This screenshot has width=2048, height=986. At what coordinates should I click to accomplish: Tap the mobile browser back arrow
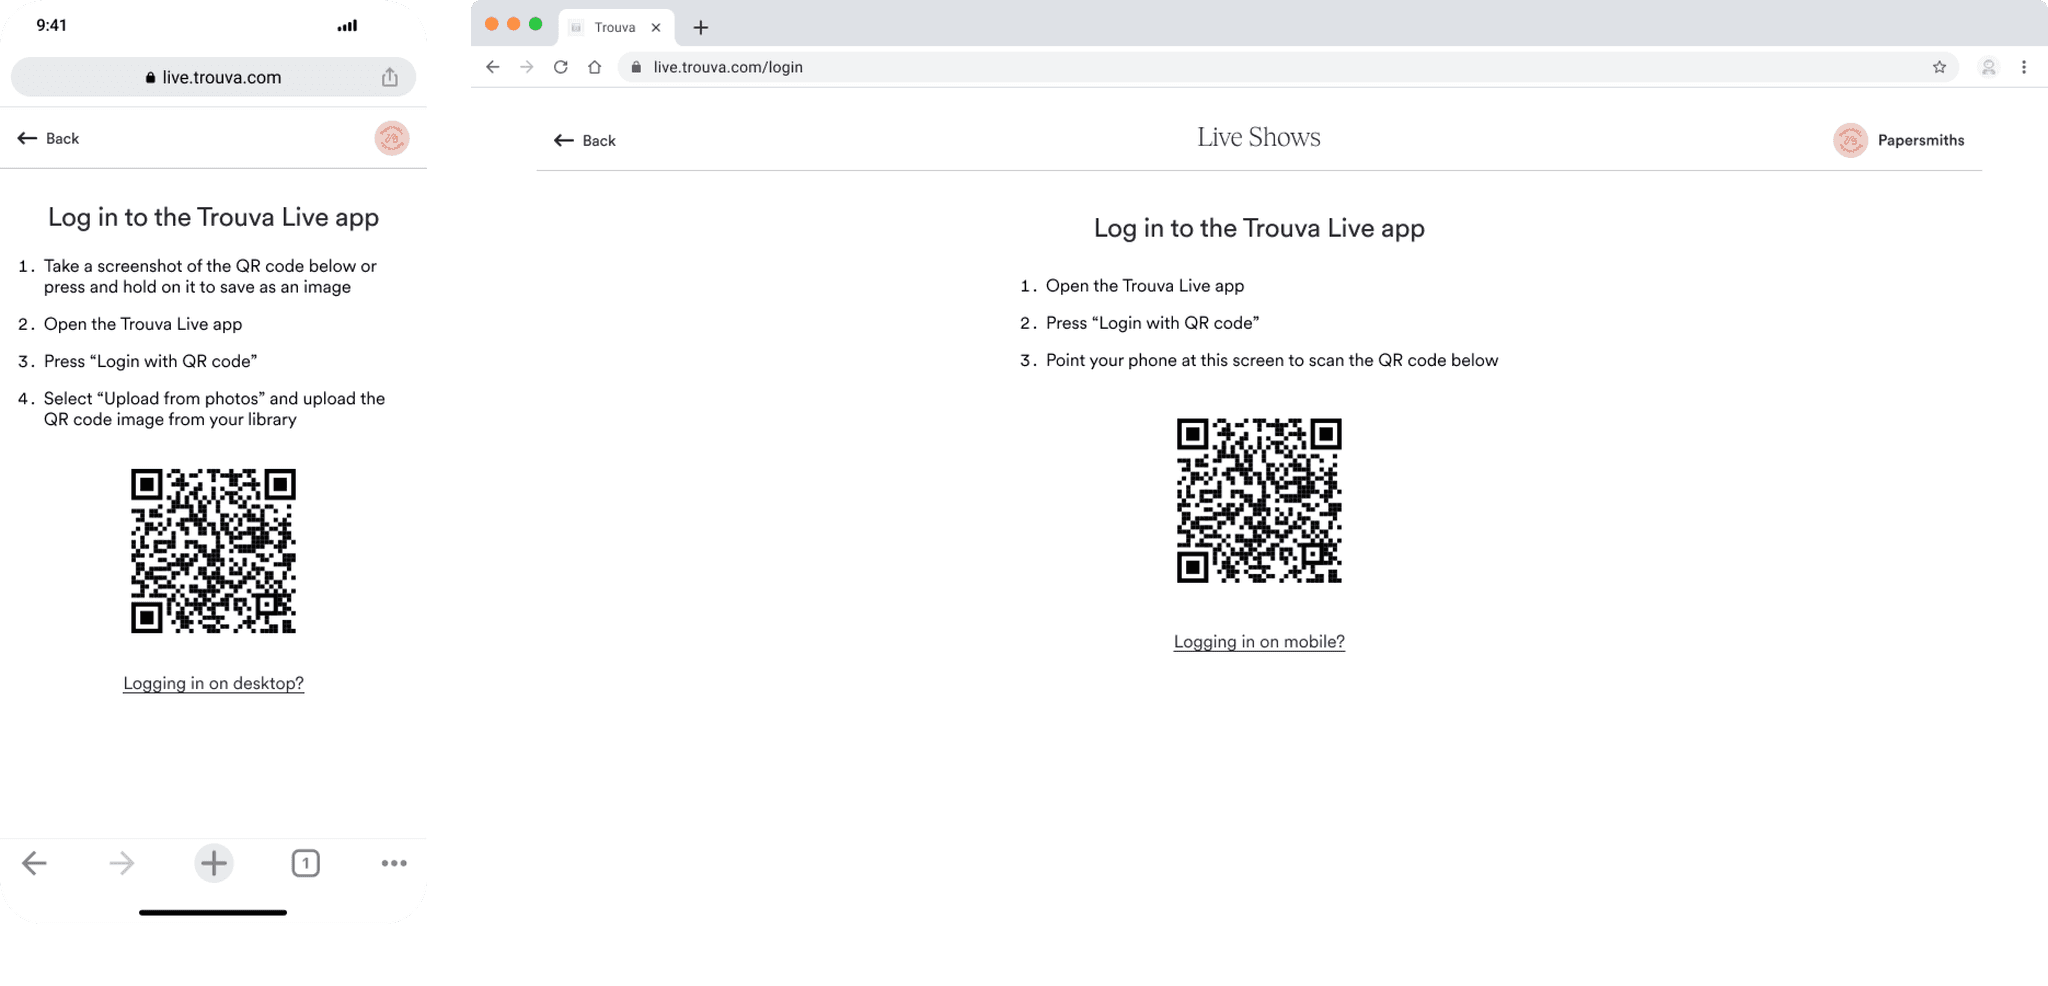(34, 863)
